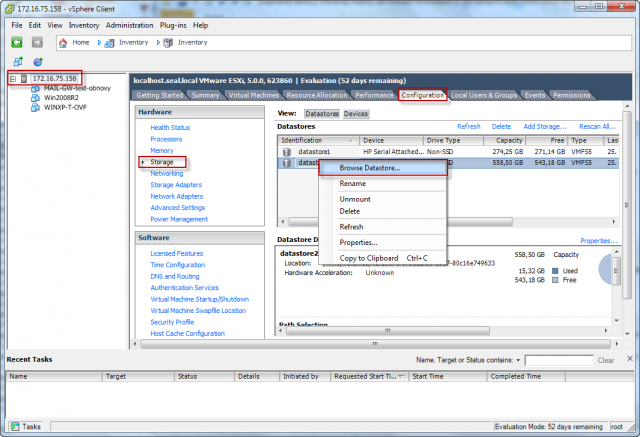Click the Add Storage link
640x437 pixels.
coord(545,126)
